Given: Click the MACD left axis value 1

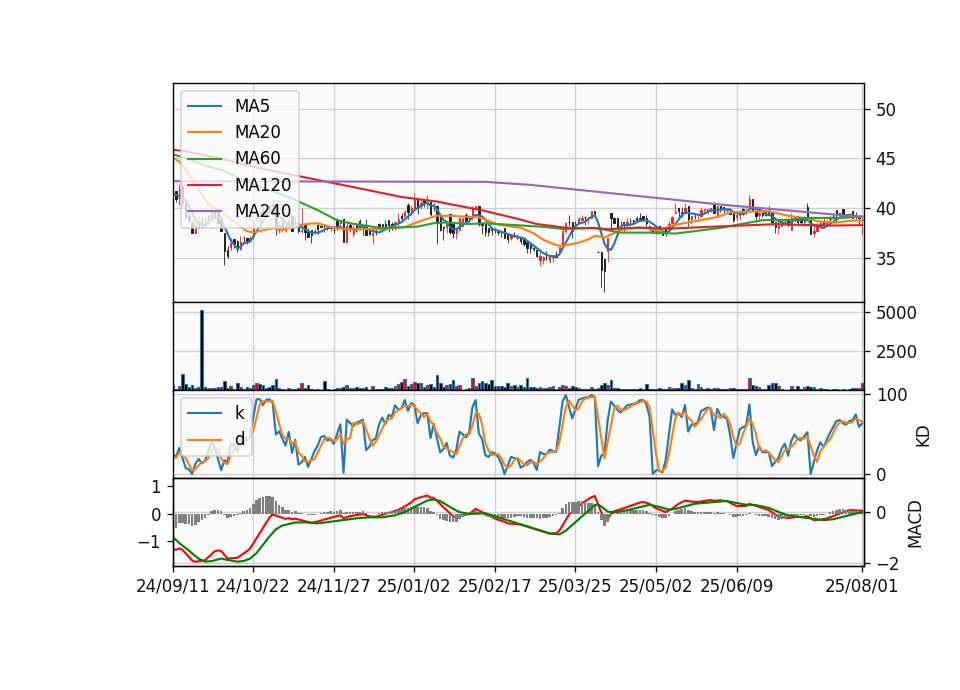Looking at the screenshot, I should click(156, 487).
